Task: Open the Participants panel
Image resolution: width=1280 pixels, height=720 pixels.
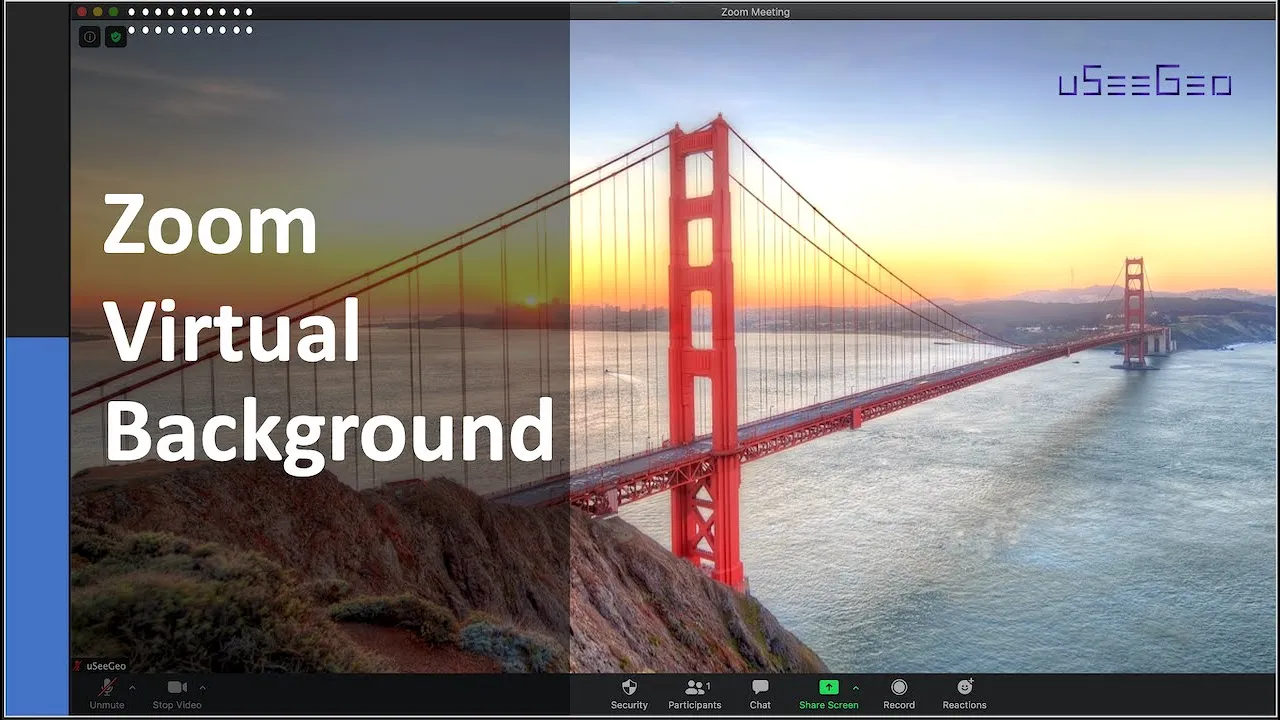Action: click(695, 694)
